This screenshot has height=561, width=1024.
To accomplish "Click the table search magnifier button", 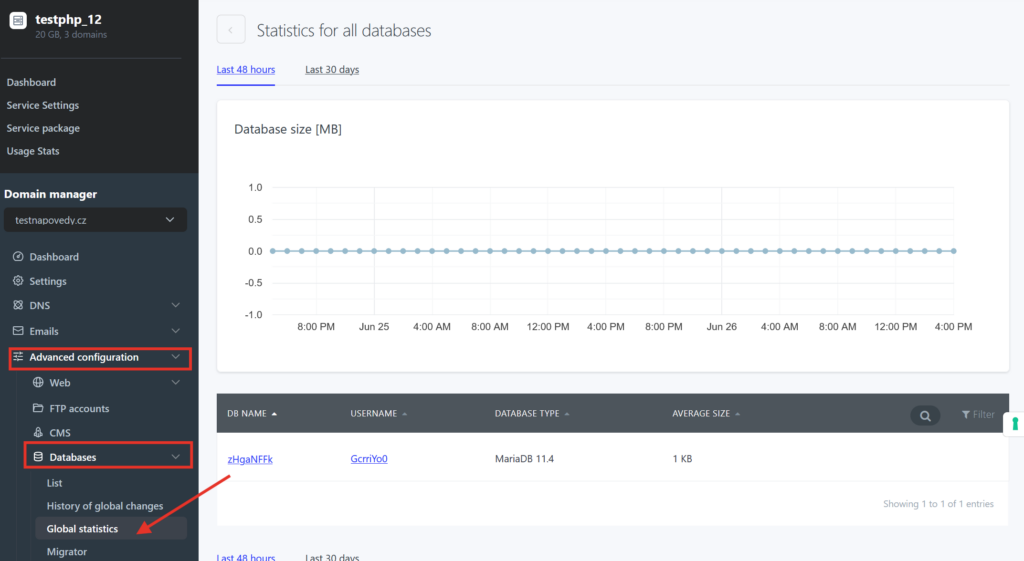I will [925, 415].
